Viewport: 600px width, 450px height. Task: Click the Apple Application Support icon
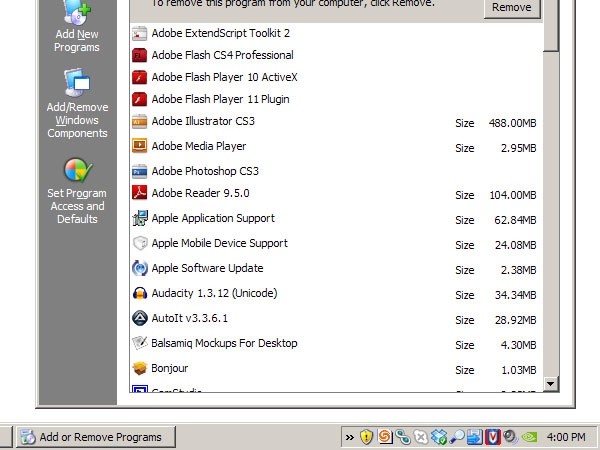[x=140, y=218]
